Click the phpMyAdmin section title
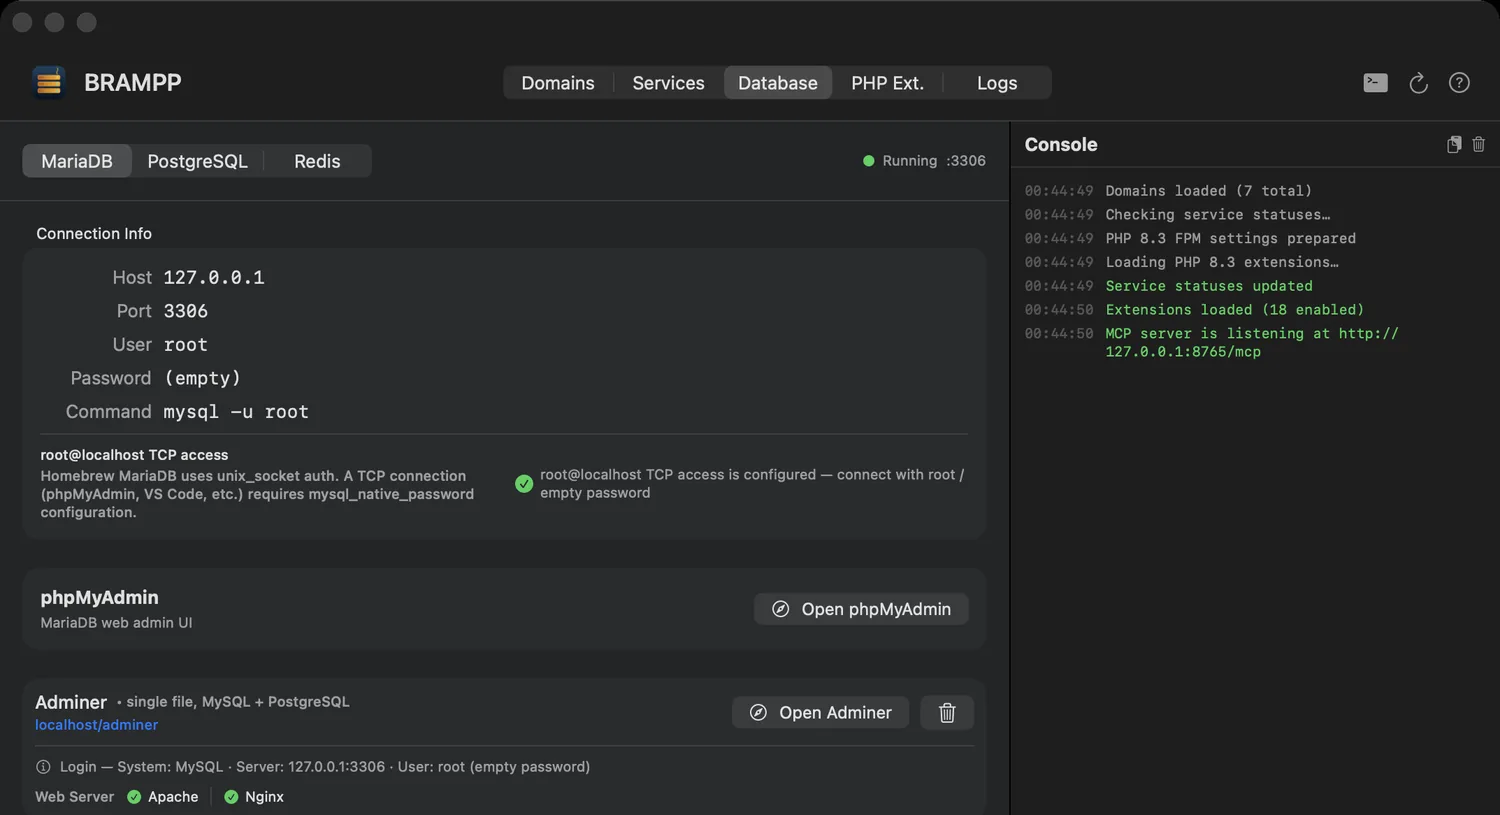1500x815 pixels. point(99,597)
